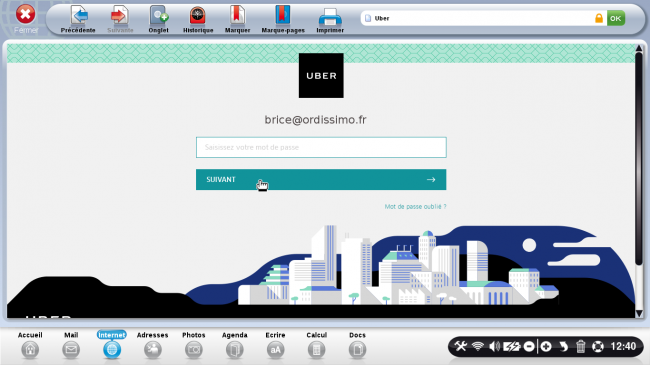Screen dimensions: 650x365
Task: Open the Historique browsing history
Action: coord(198,19)
